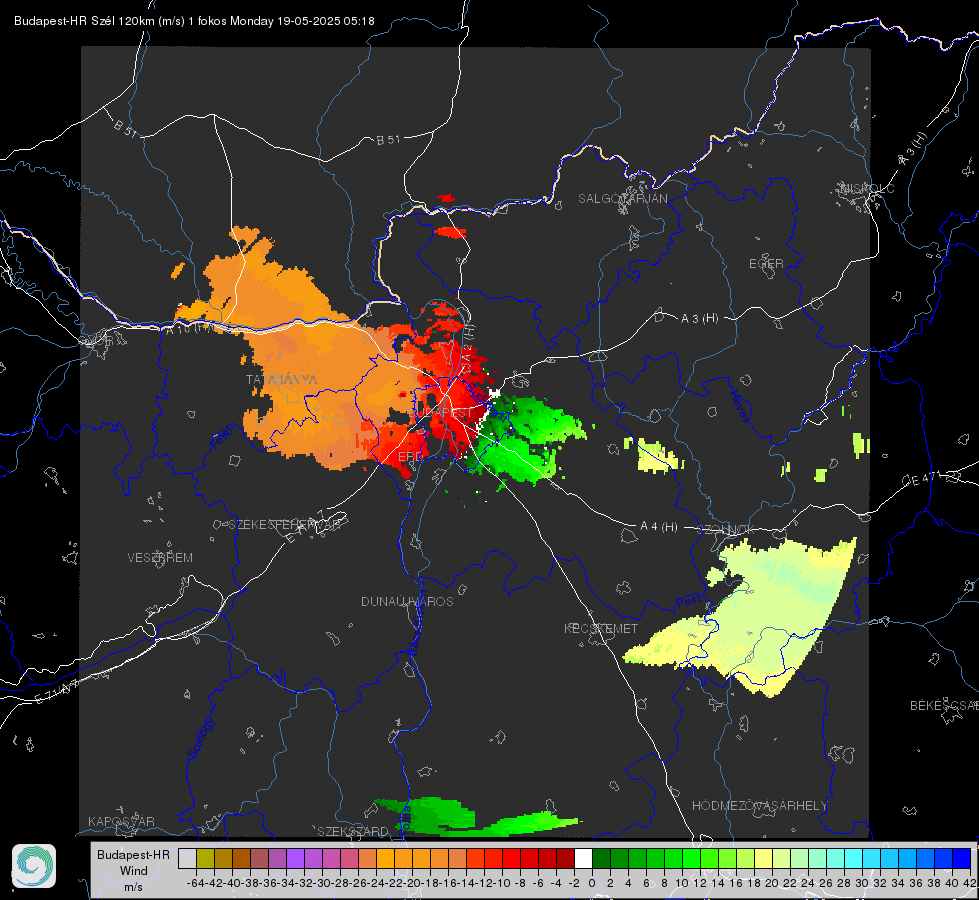The image size is (979, 900).
Task: Click the HODMEZOVASARHELY city label
Action: point(759,806)
